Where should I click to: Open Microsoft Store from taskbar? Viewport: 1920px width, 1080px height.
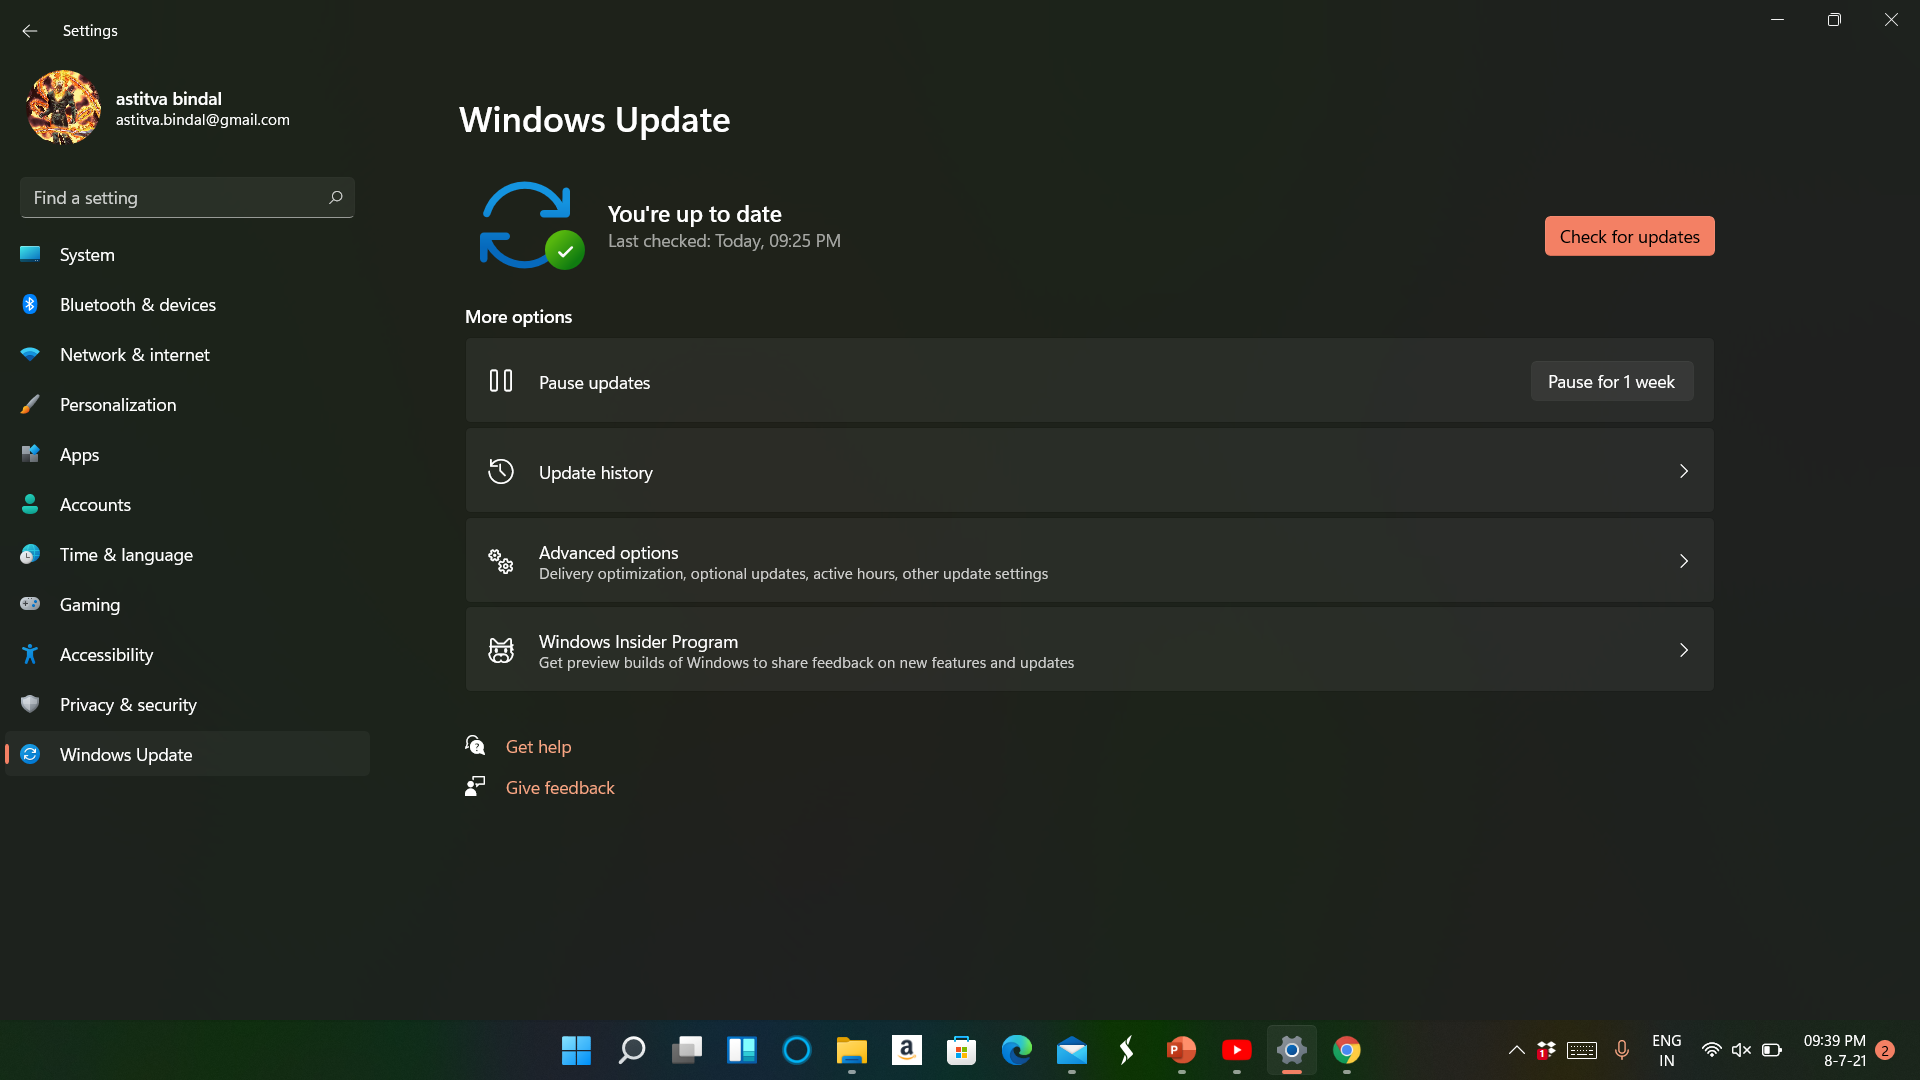[961, 1050]
